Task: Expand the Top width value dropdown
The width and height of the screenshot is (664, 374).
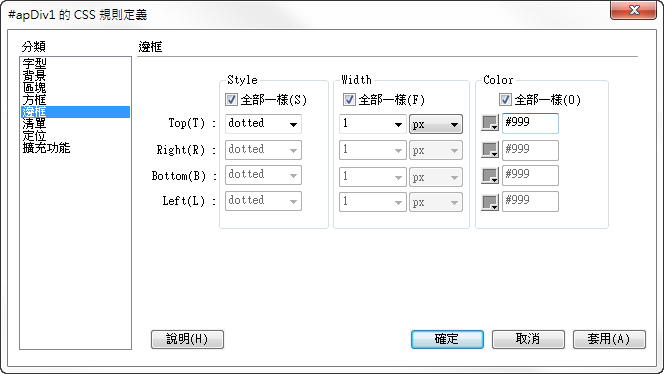Action: pyautogui.click(x=373, y=124)
